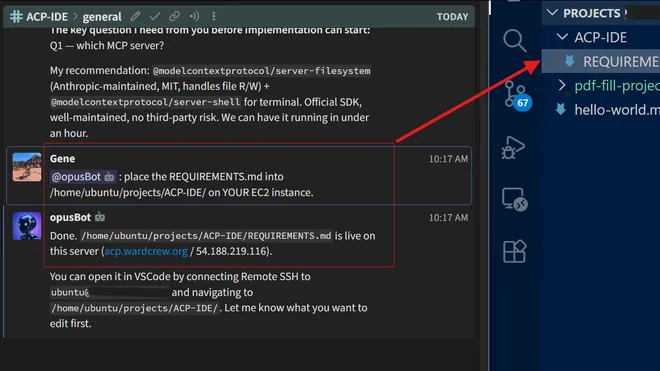Image resolution: width=660 pixels, height=371 pixels.
Task: Click the ubuntu@ SSH address snippet
Action: (x=110, y=292)
